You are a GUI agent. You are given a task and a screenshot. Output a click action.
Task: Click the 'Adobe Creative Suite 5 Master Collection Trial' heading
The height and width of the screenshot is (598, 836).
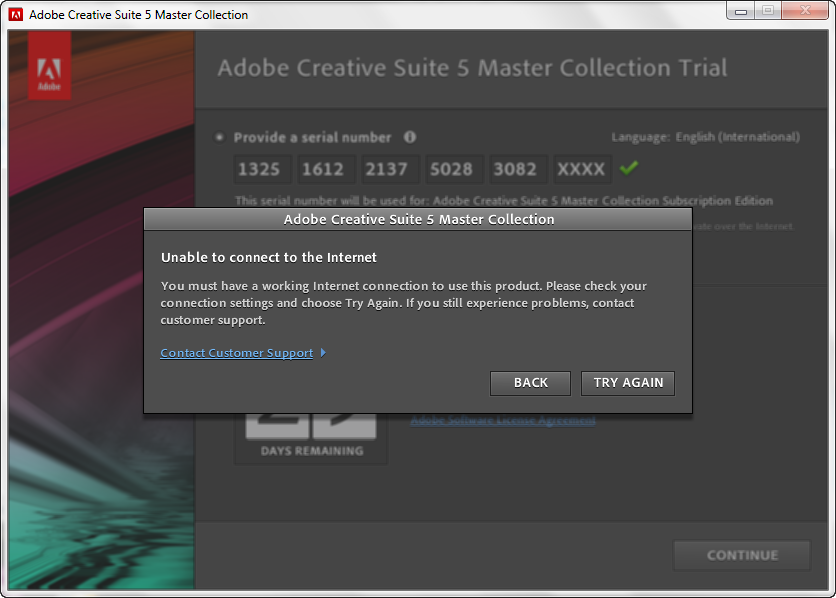tap(472, 68)
